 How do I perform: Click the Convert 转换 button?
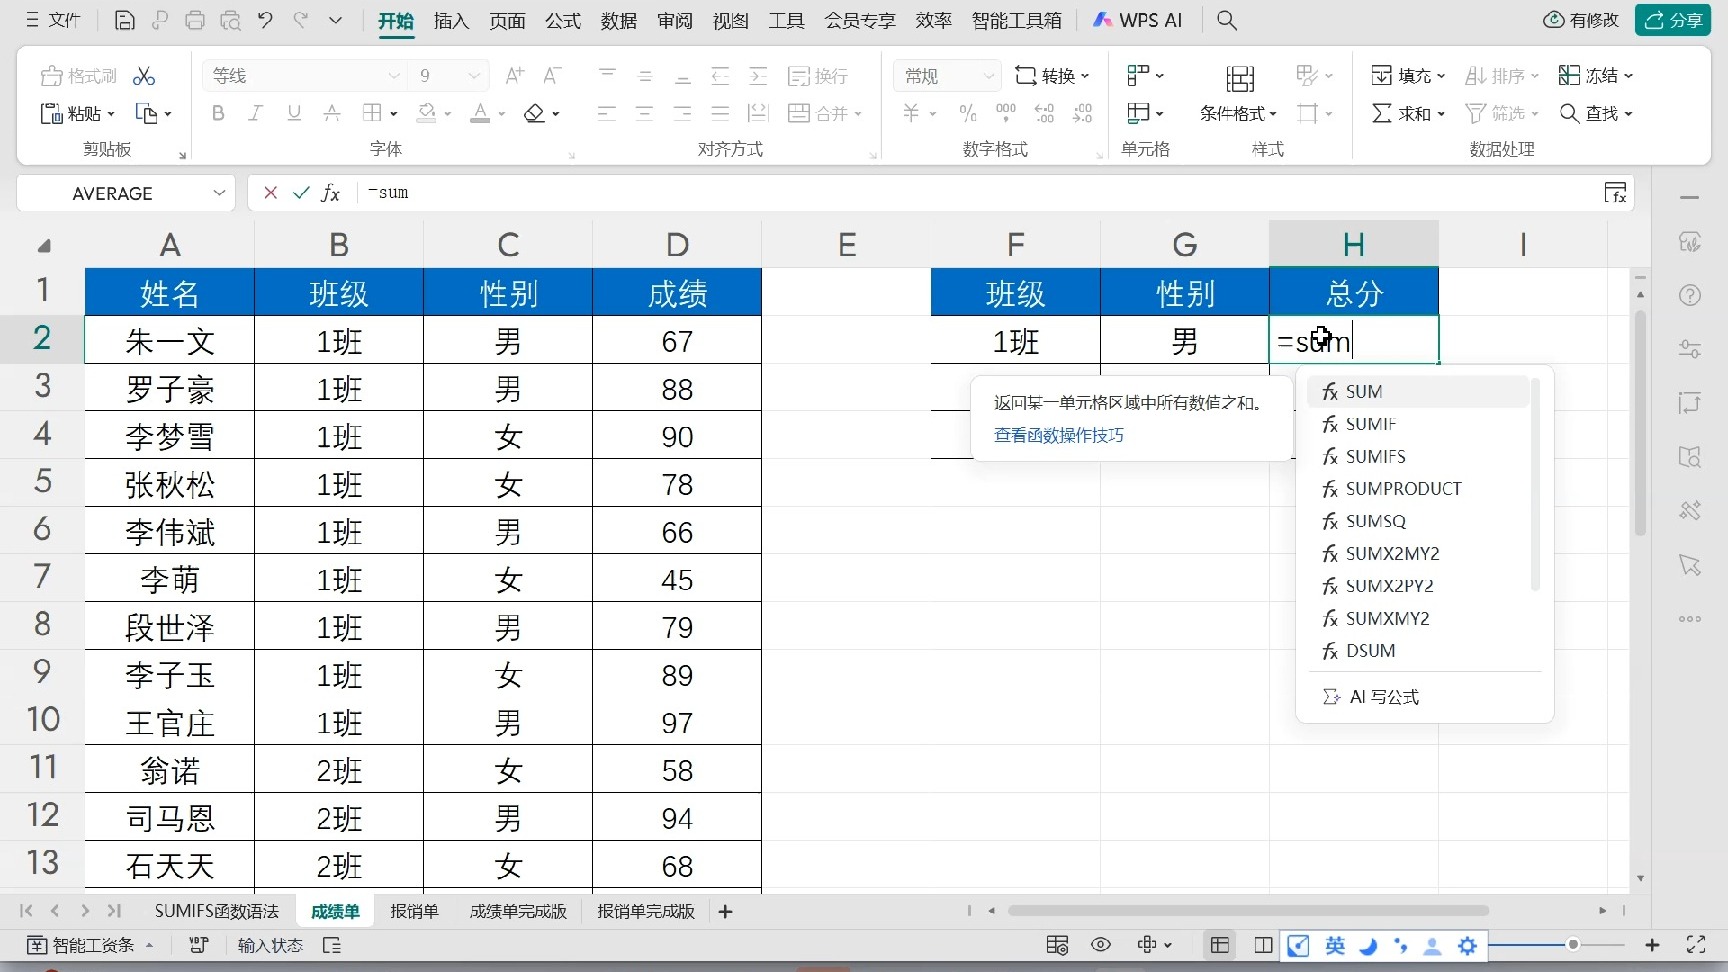(1052, 75)
